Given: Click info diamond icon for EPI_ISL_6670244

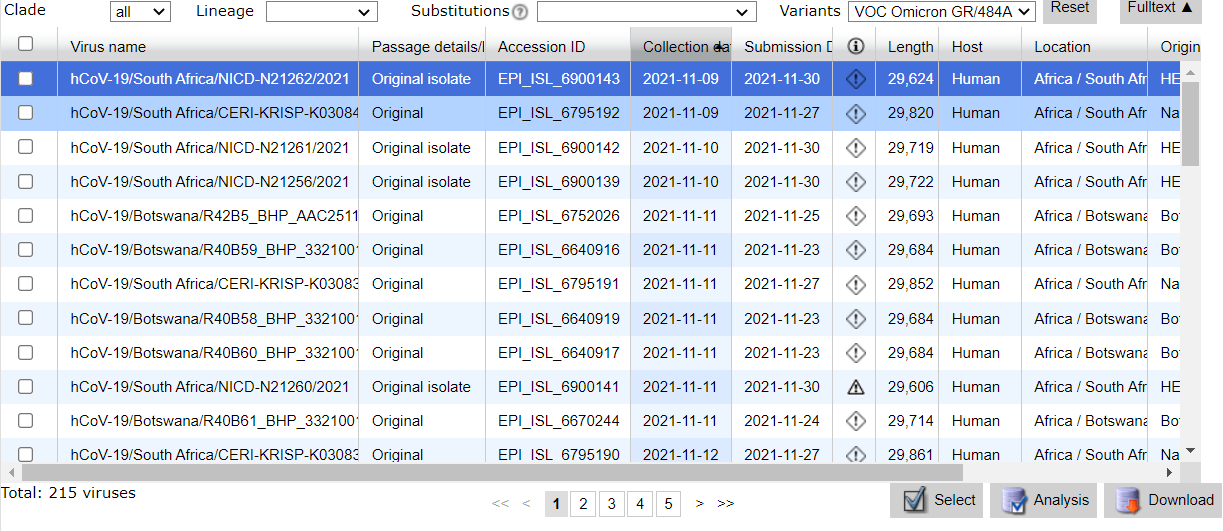Looking at the screenshot, I should pos(855,421).
